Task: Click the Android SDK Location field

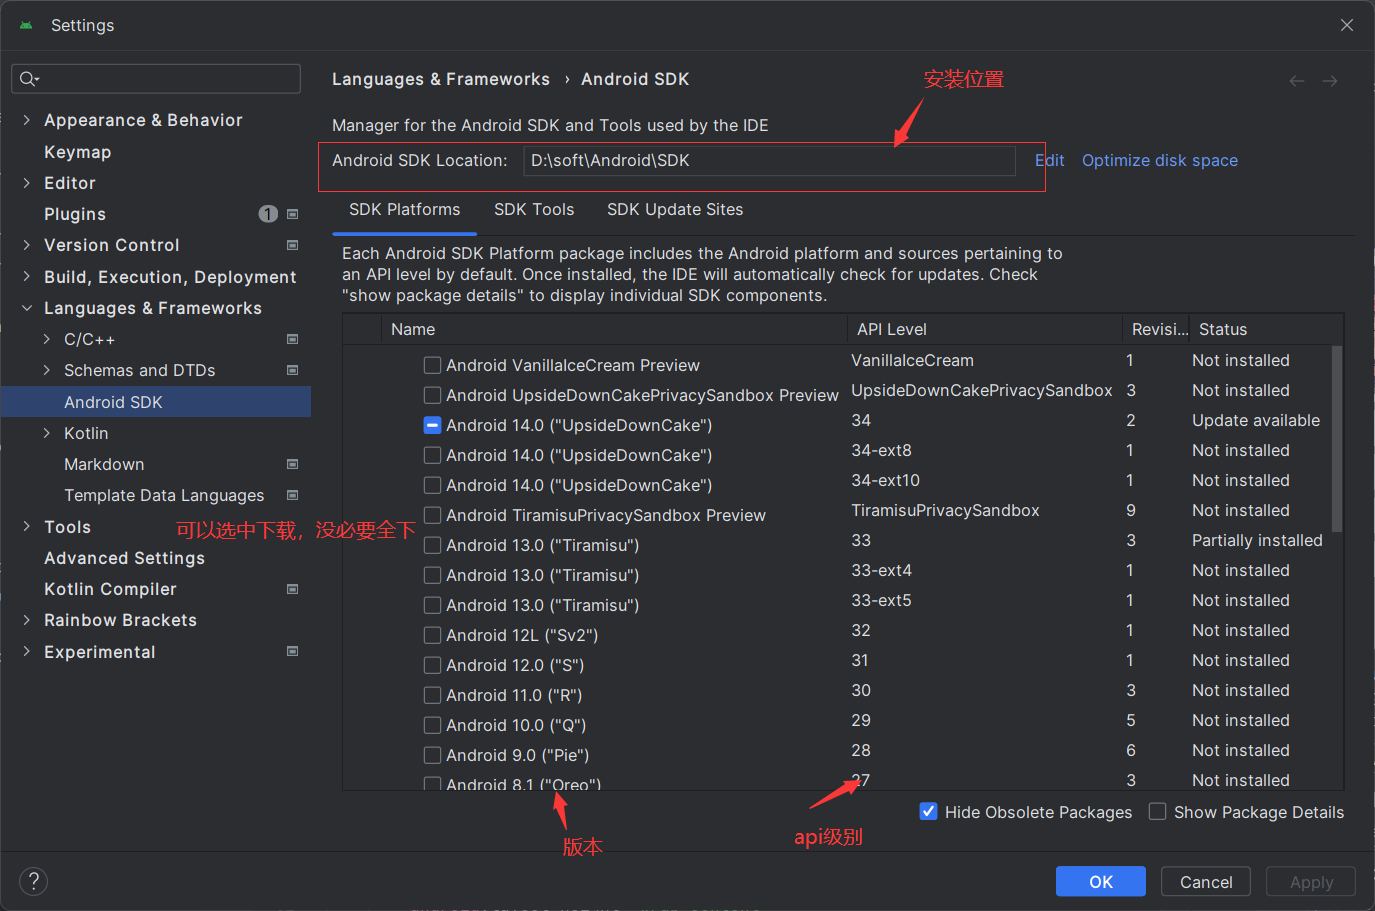Action: (x=770, y=160)
